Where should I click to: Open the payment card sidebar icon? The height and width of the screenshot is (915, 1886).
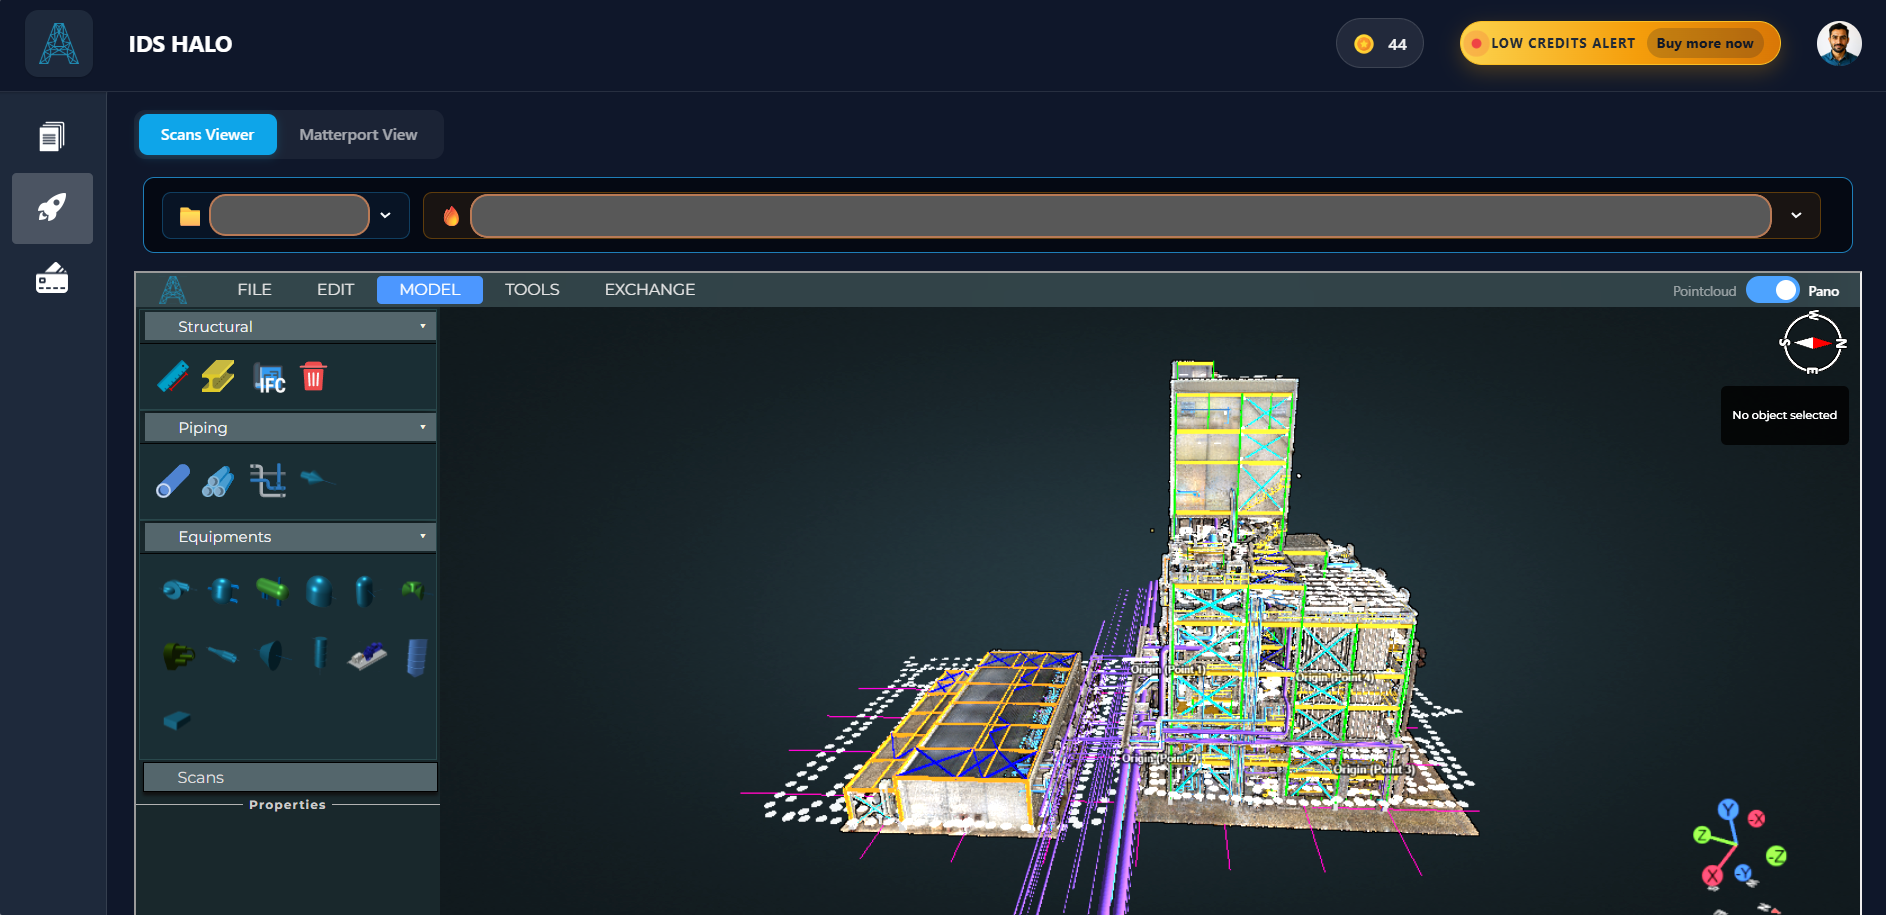click(x=52, y=278)
